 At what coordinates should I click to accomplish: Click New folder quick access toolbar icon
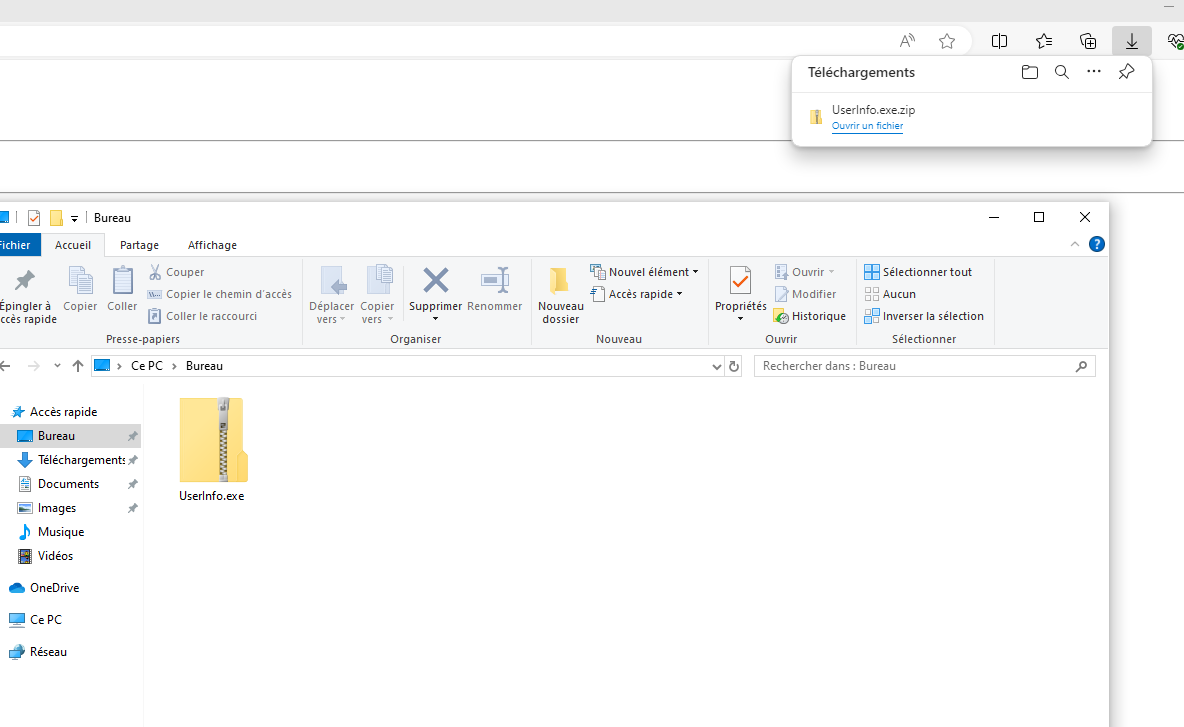coord(56,218)
